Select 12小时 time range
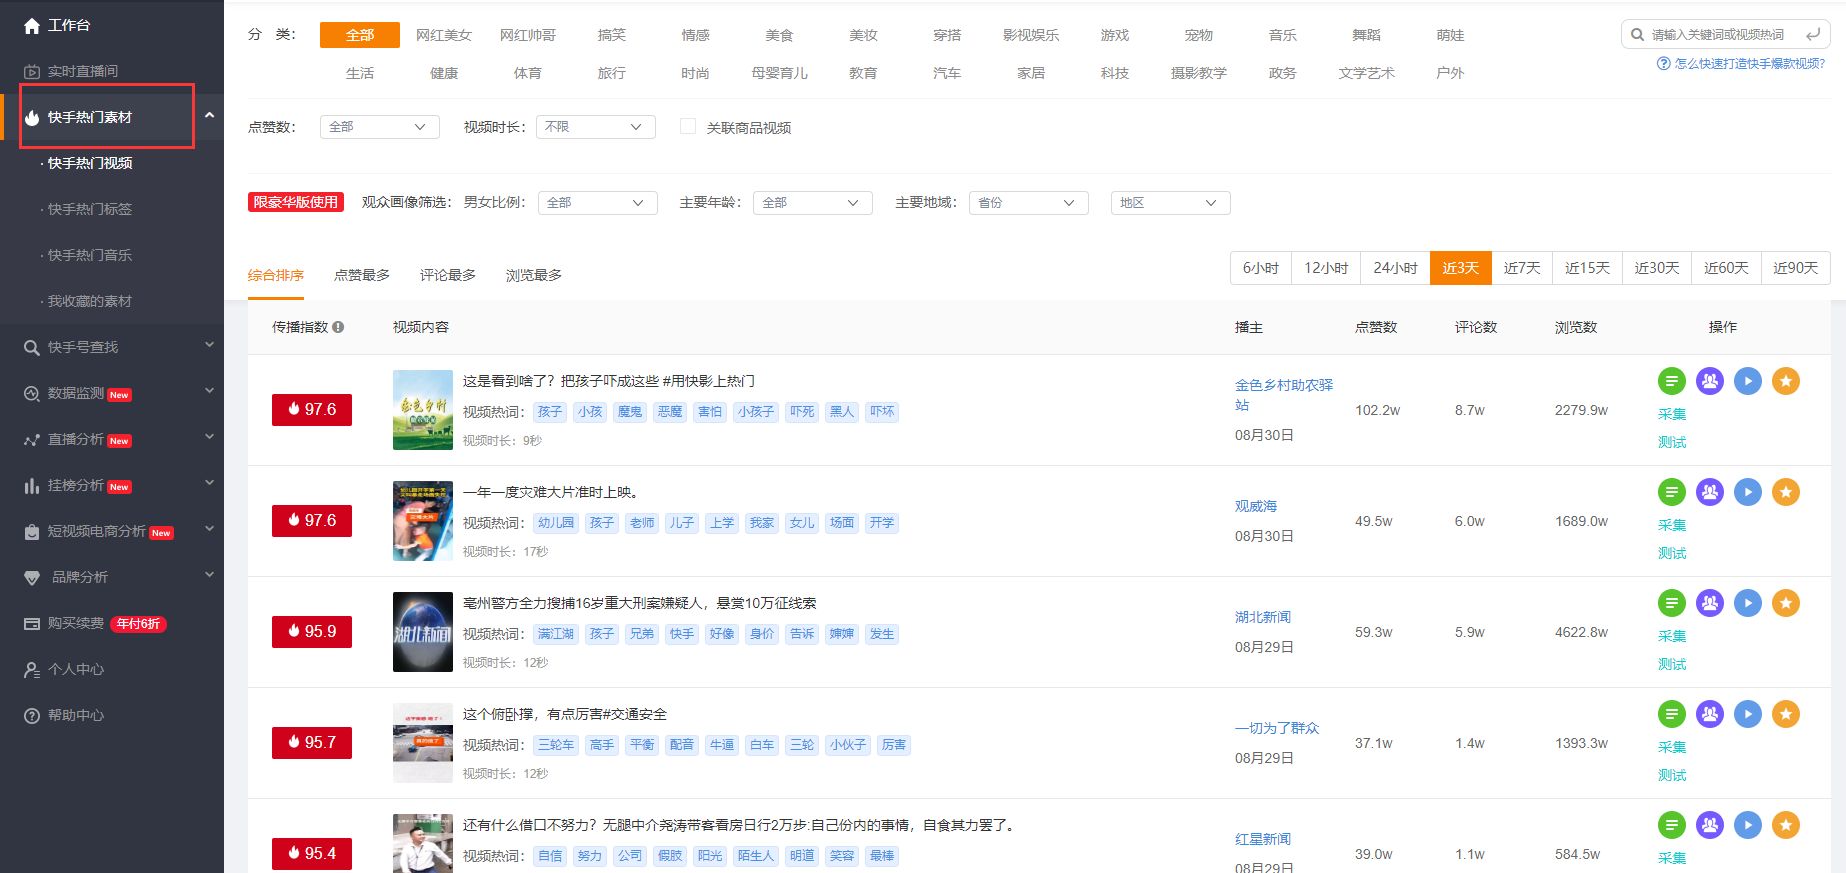 click(x=1326, y=268)
